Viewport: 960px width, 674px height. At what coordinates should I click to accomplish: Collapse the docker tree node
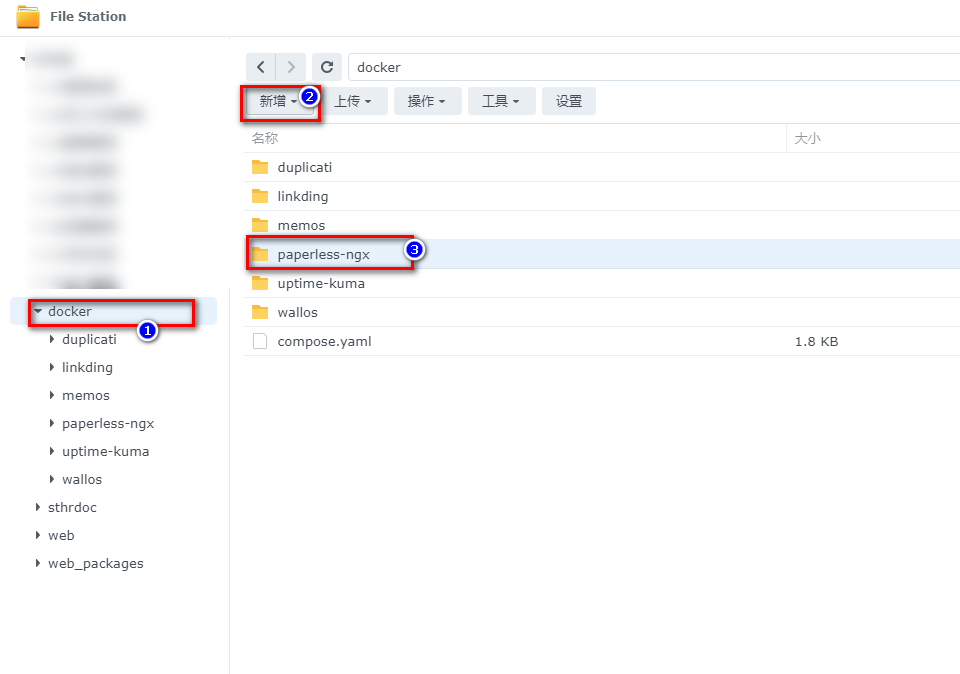click(x=38, y=312)
